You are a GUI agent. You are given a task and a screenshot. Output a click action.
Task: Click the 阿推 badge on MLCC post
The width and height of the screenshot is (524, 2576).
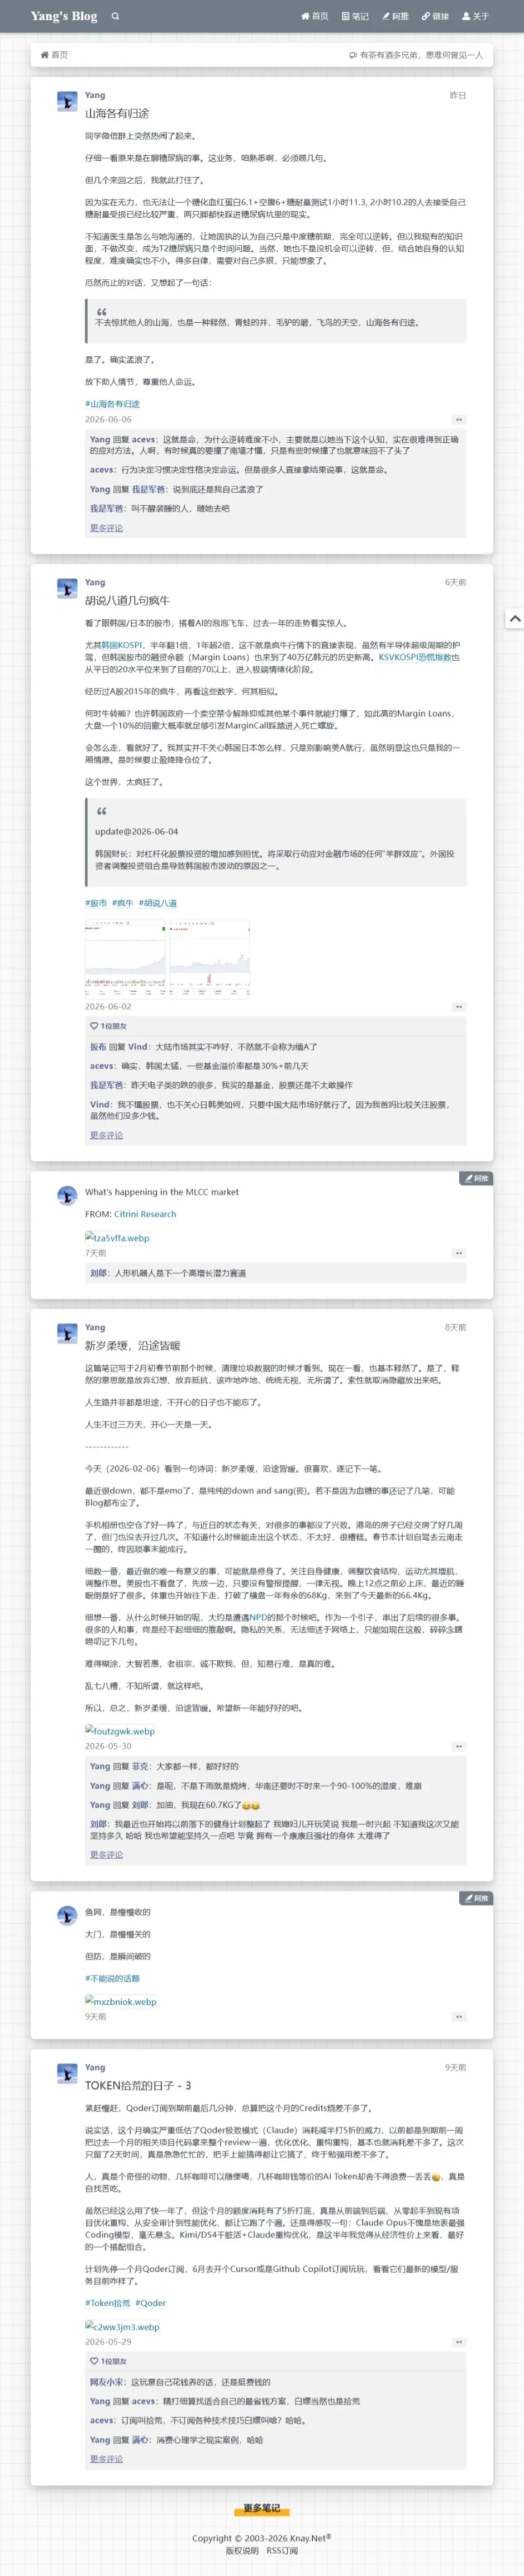pyautogui.click(x=476, y=1178)
